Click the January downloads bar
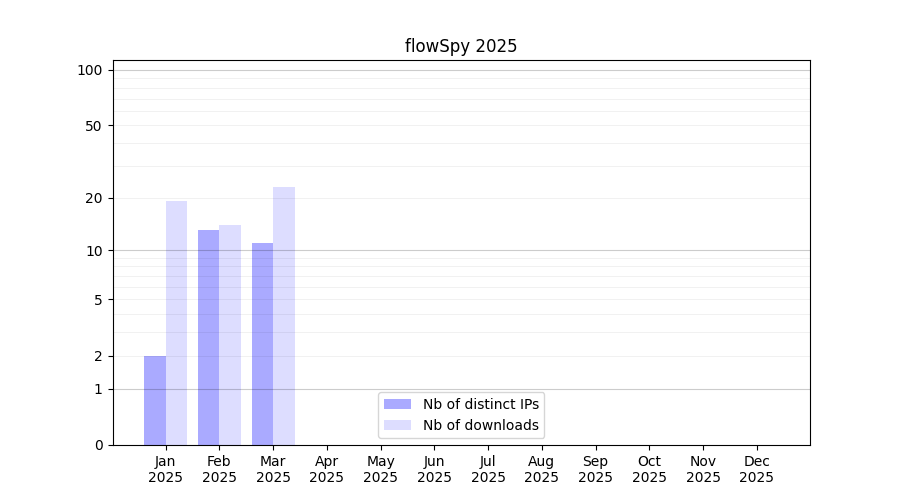 (176, 322)
